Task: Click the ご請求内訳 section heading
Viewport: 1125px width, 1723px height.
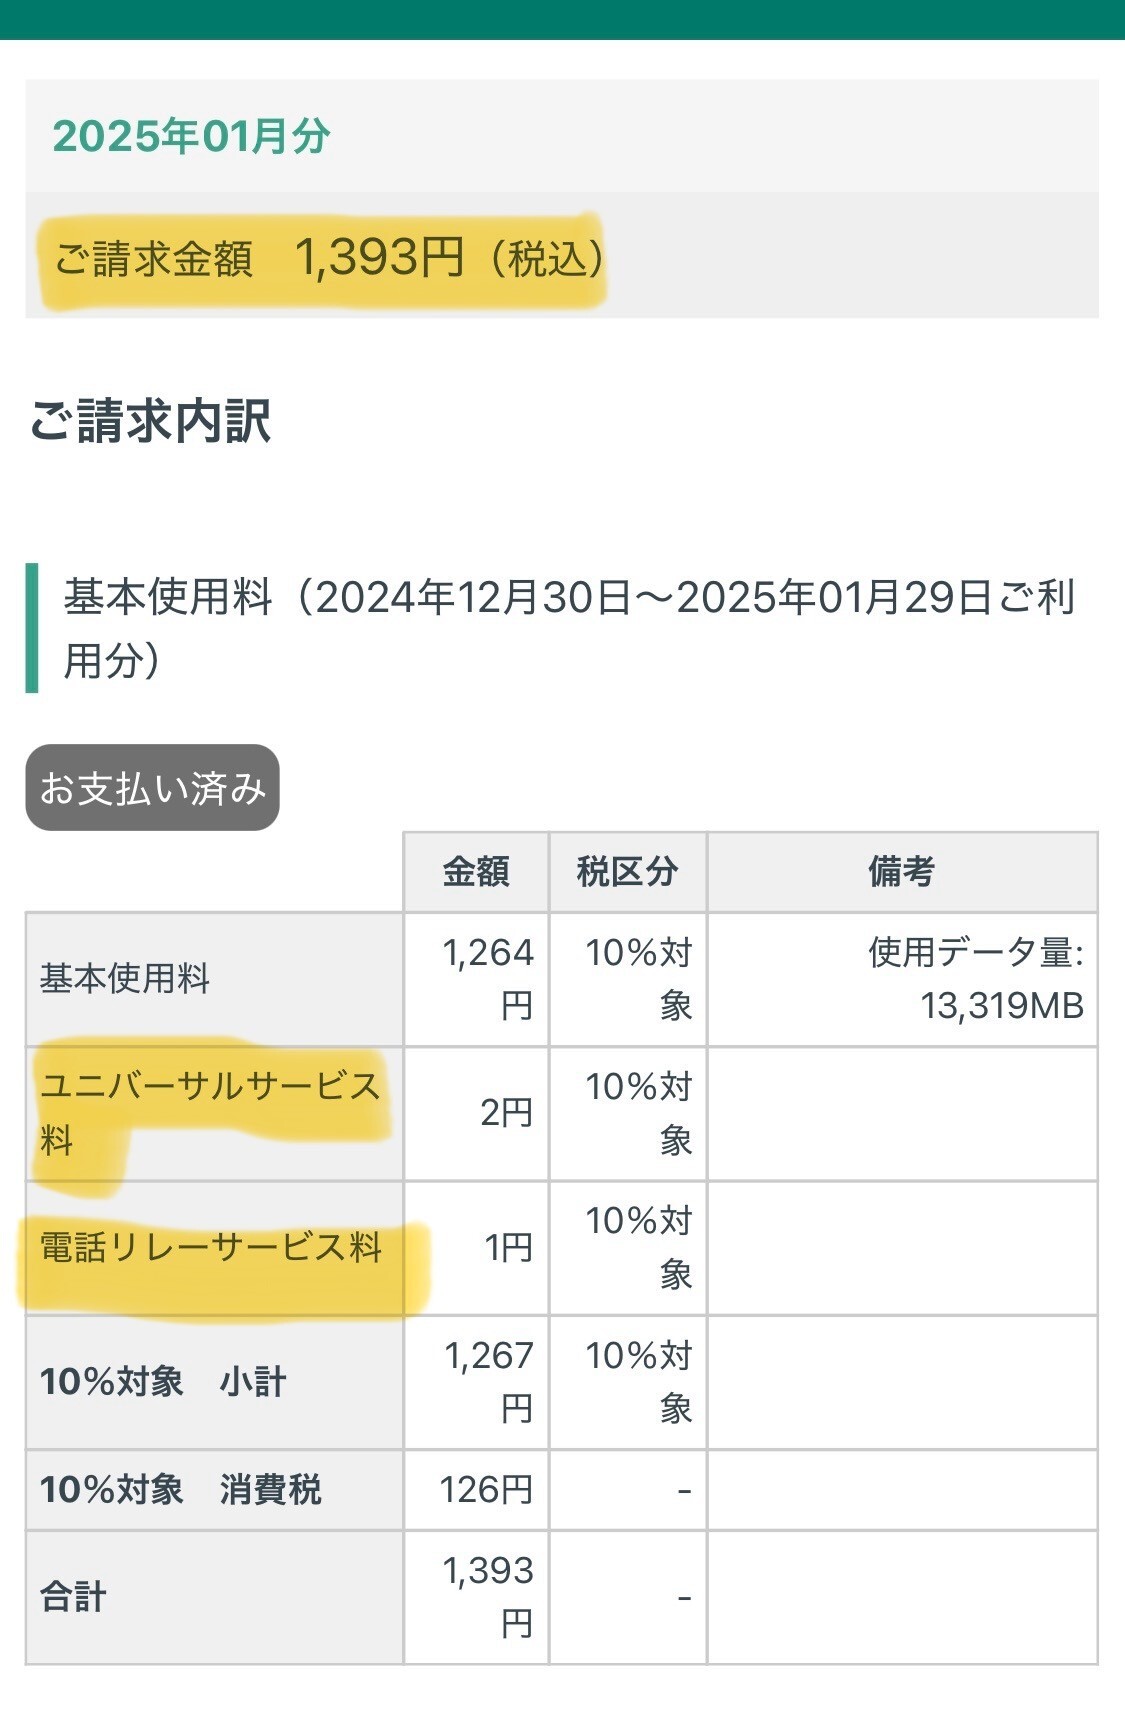Action: [x=150, y=420]
